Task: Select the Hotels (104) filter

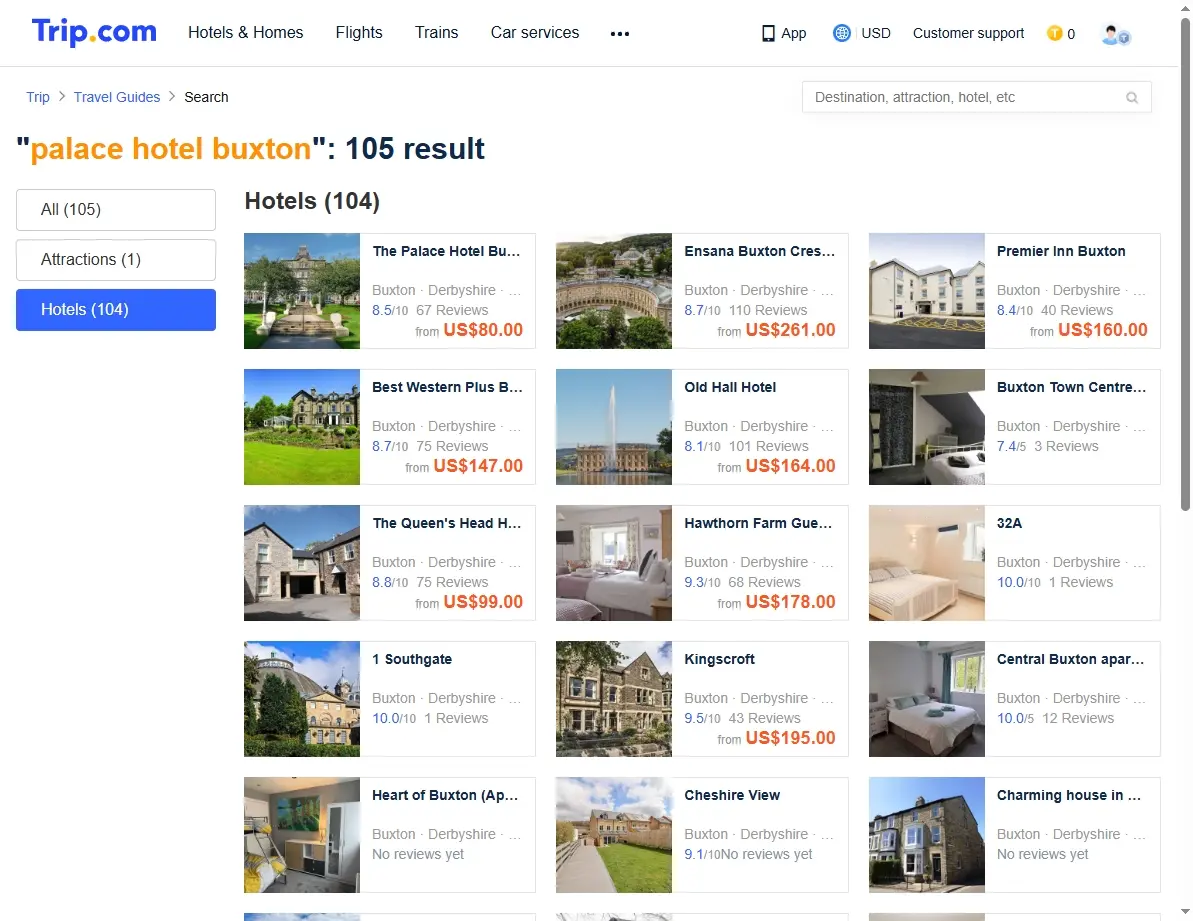Action: (116, 310)
